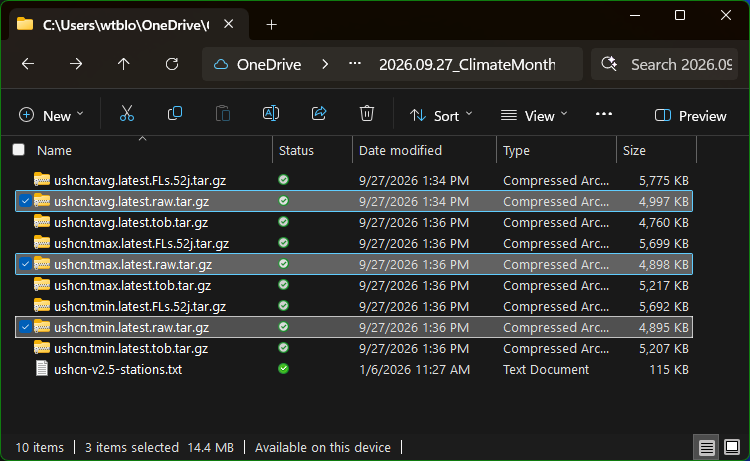Viewport: 750px width, 461px height.
Task: Uncheck the ushcn.tmin.latest.raw.tar.gz checkbox
Action: click(25, 327)
